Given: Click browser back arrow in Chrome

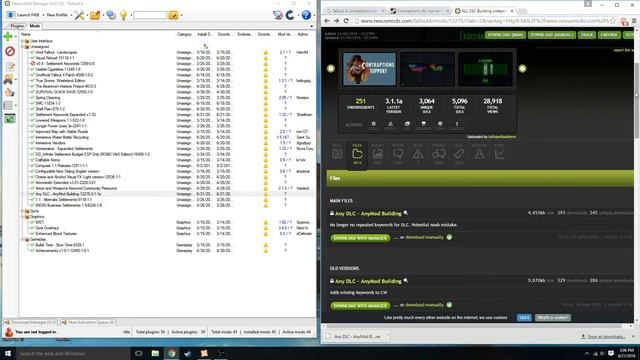Looking at the screenshot, I should [x=327, y=21].
